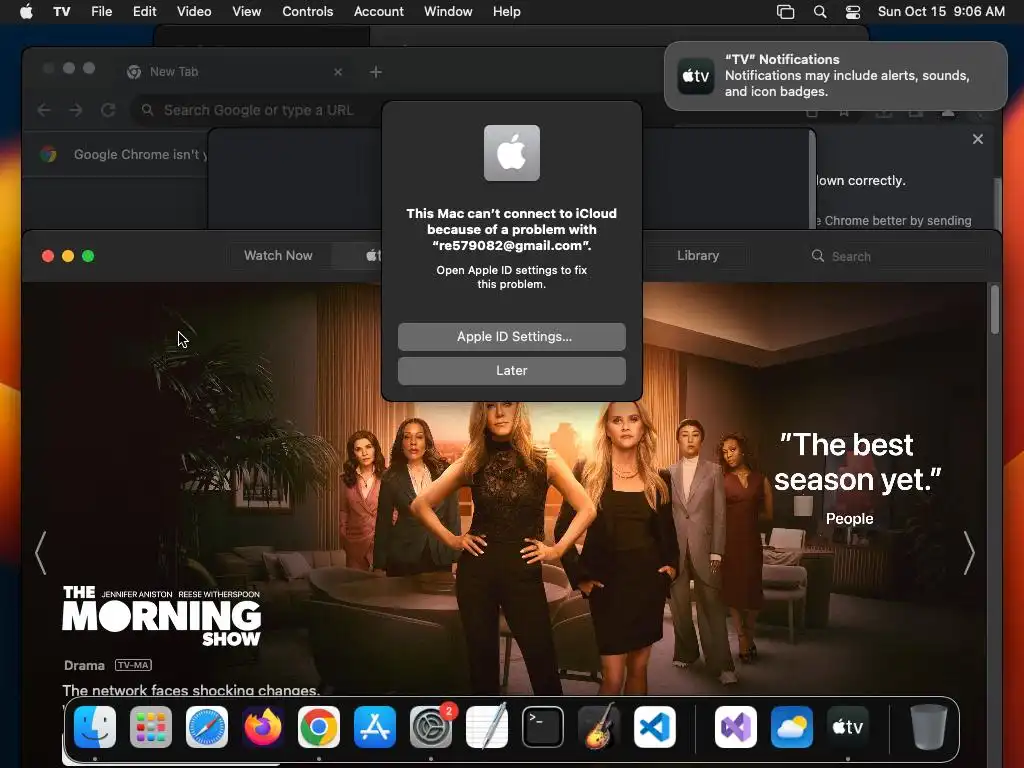Image resolution: width=1024 pixels, height=768 pixels.
Task: Open Launchpad from the Dock
Action: (151, 727)
